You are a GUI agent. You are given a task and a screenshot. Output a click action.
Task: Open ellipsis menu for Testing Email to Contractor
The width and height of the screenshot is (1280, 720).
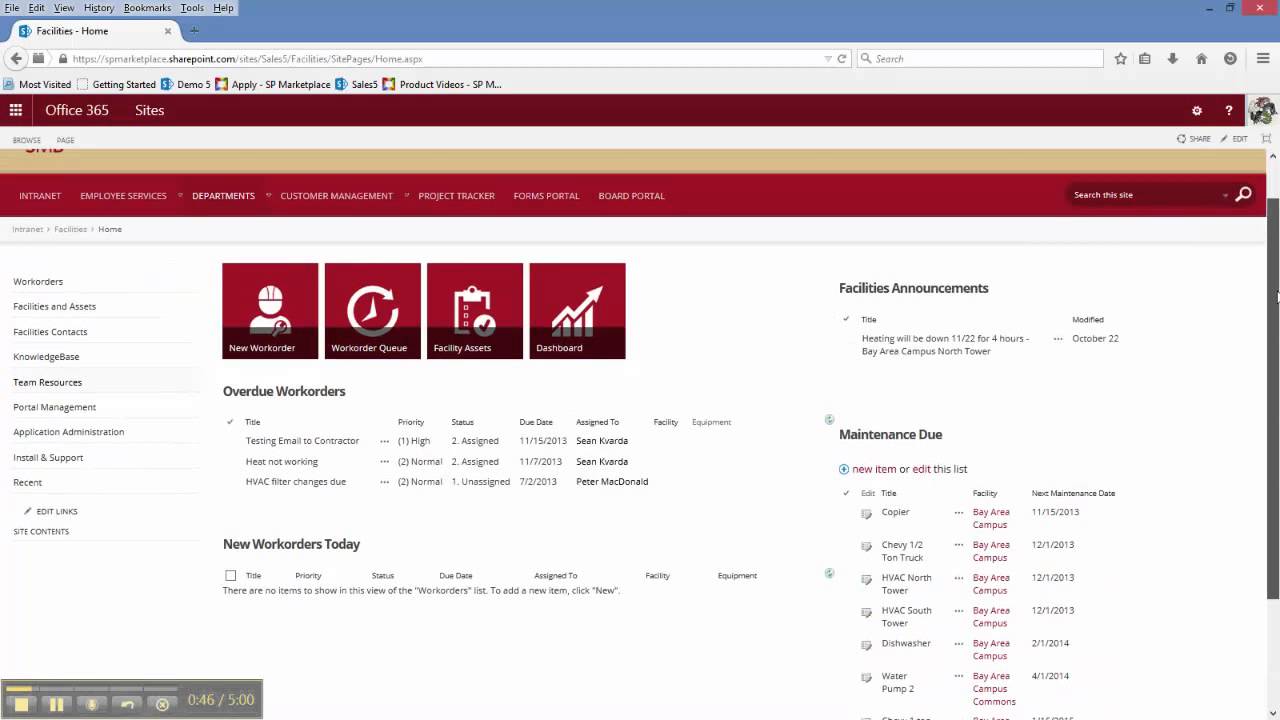(384, 441)
